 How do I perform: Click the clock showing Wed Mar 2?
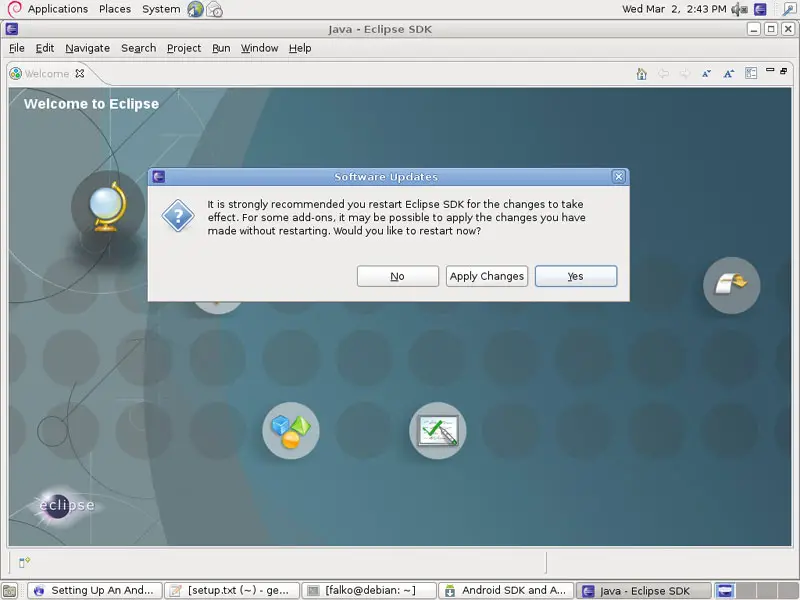tap(674, 9)
